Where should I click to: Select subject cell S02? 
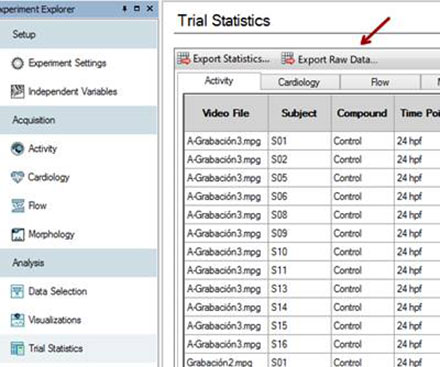pos(299,159)
